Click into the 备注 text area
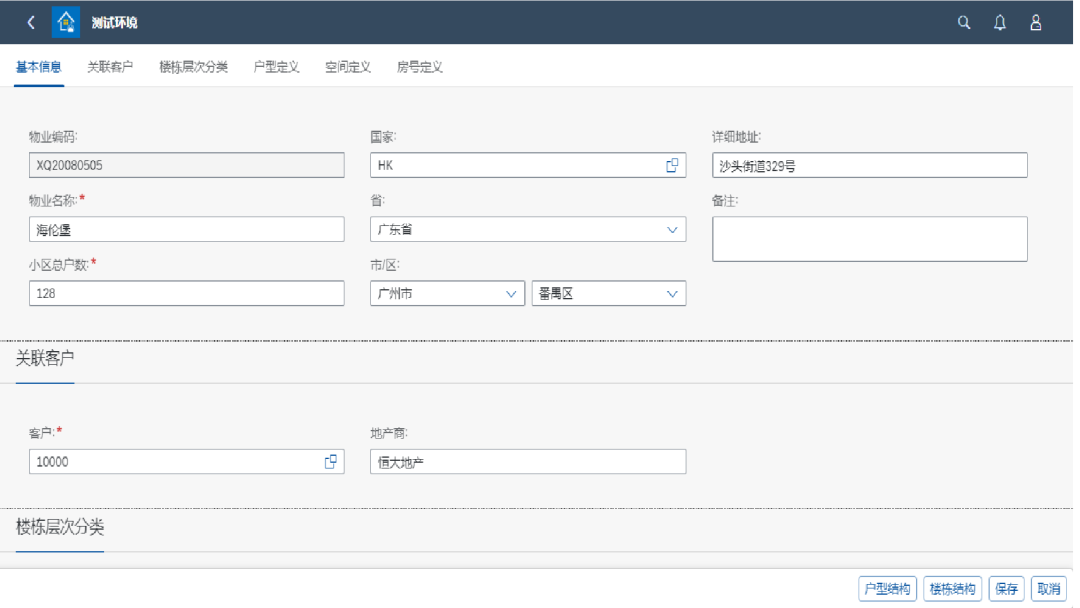The image size is (1080, 608). 869,239
